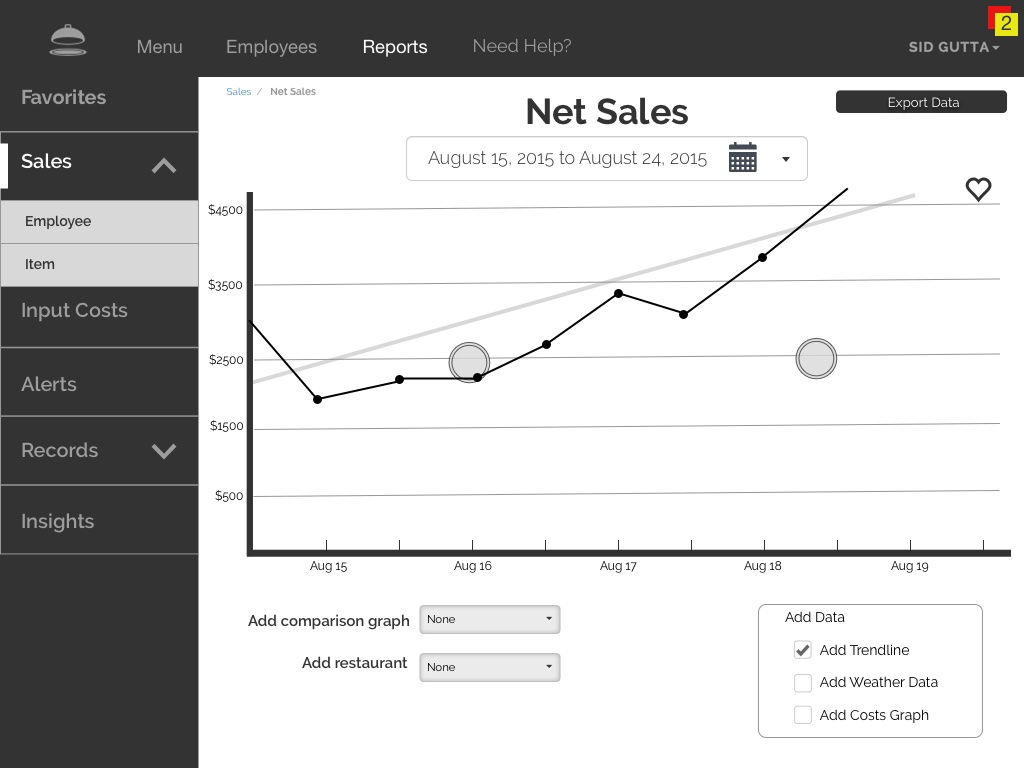This screenshot has width=1024, height=768.
Task: Select the Reports tab
Action: (394, 47)
